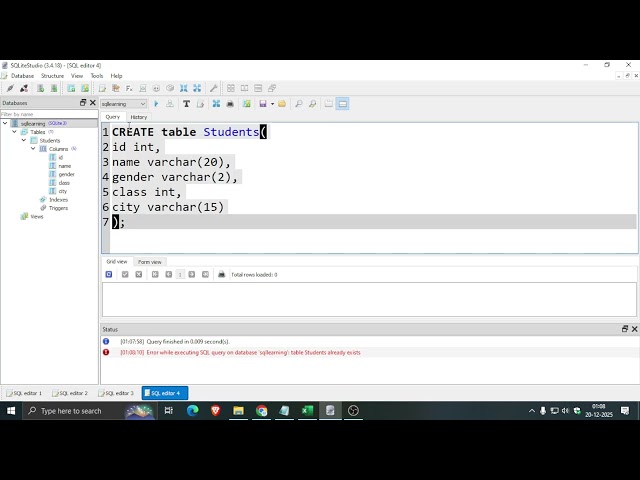Image resolution: width=640 pixels, height=480 pixels.
Task: Select the Grid view tab
Action: (x=117, y=262)
